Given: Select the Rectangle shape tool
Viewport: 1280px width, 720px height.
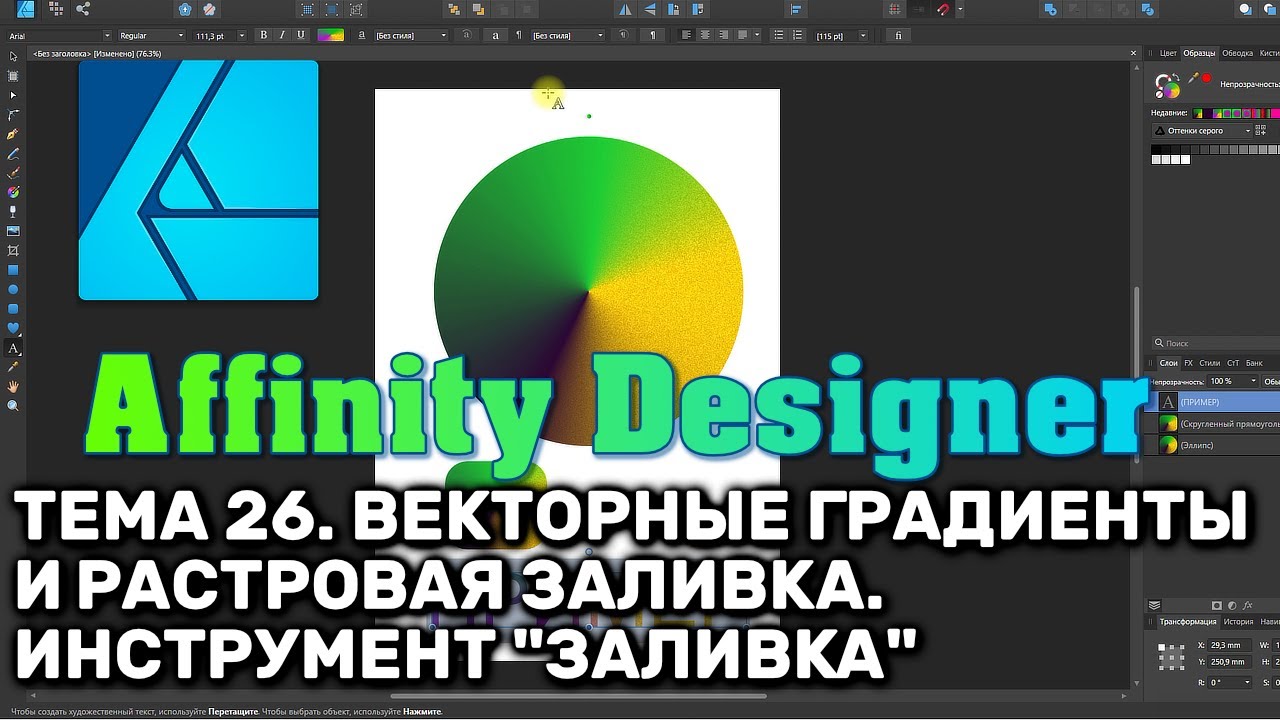Looking at the screenshot, I should click(13, 270).
